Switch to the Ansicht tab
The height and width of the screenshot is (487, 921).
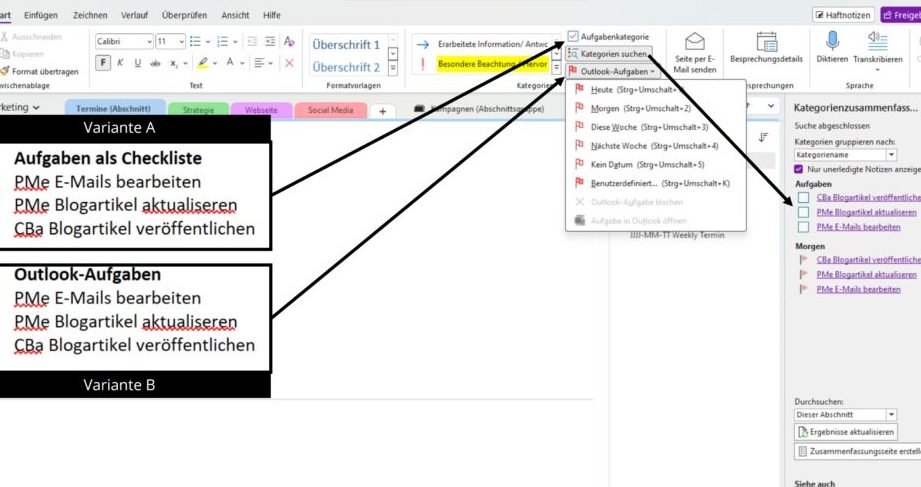[x=235, y=15]
